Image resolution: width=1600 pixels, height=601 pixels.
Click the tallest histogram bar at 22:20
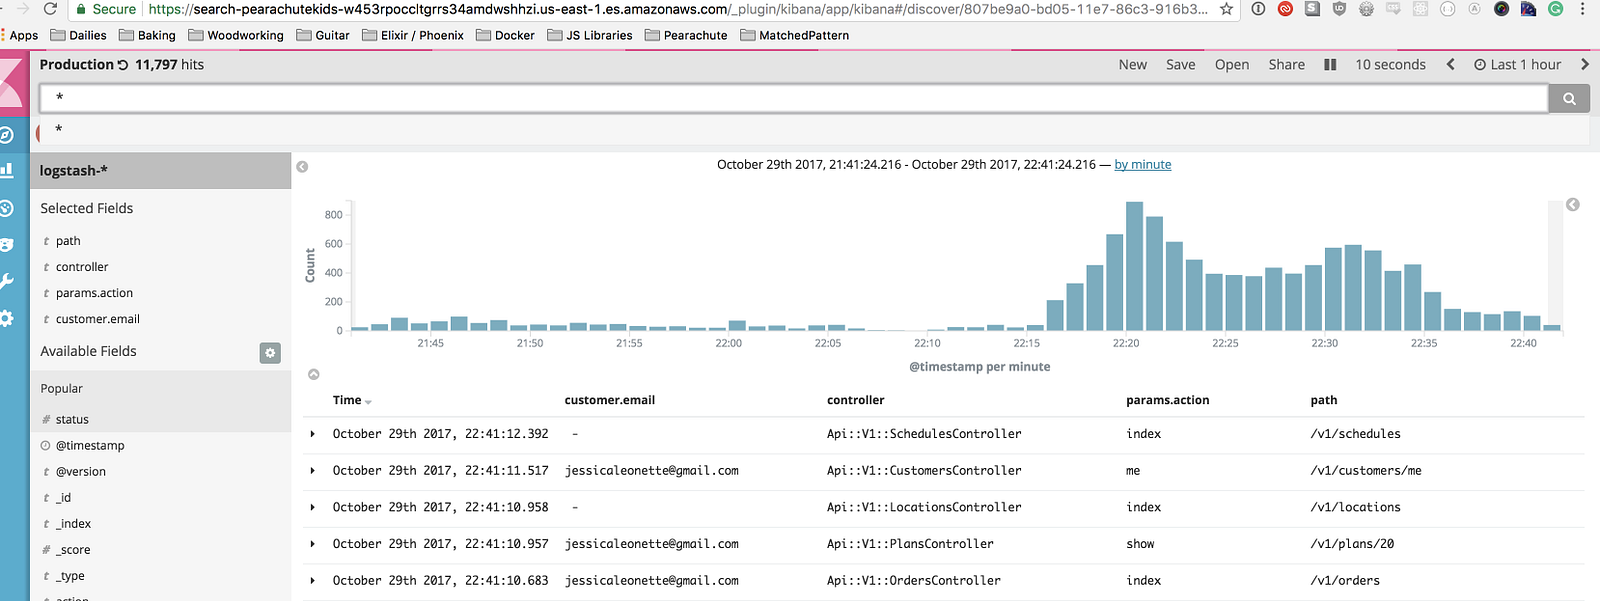tap(1134, 266)
